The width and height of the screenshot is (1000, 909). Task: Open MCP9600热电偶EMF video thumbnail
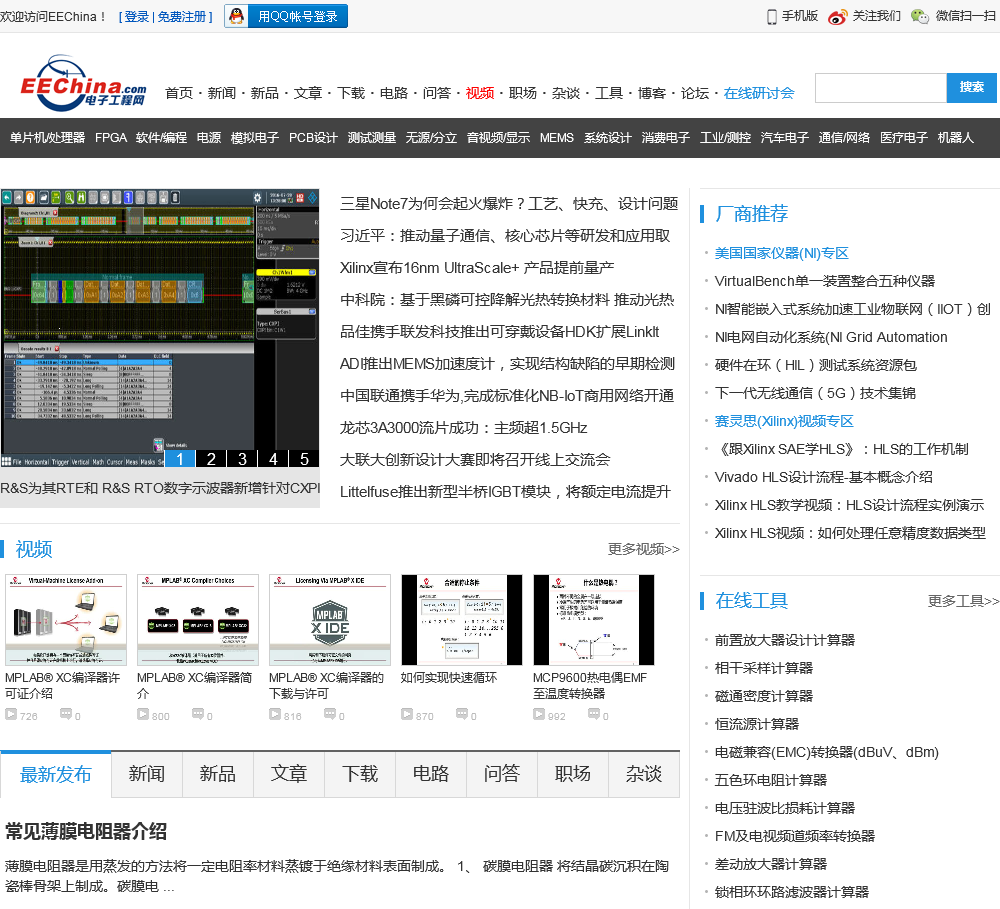tap(594, 619)
